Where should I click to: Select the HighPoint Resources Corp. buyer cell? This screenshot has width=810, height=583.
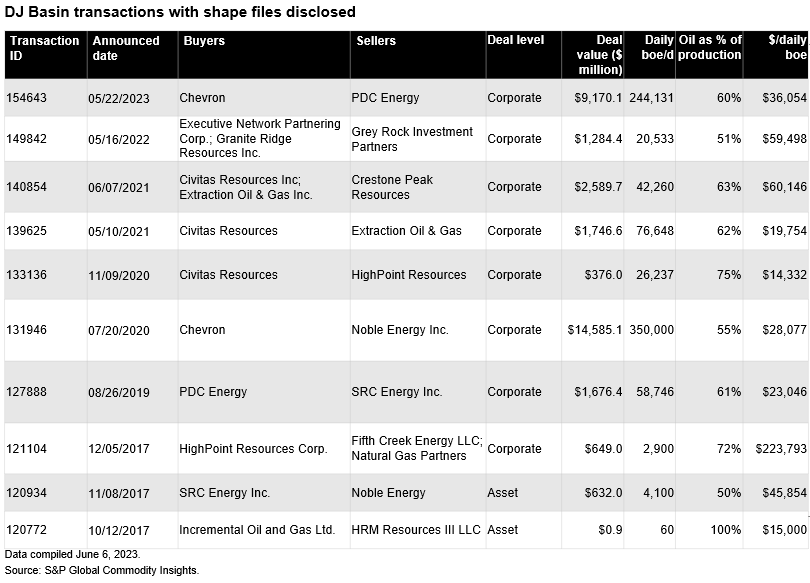253,449
